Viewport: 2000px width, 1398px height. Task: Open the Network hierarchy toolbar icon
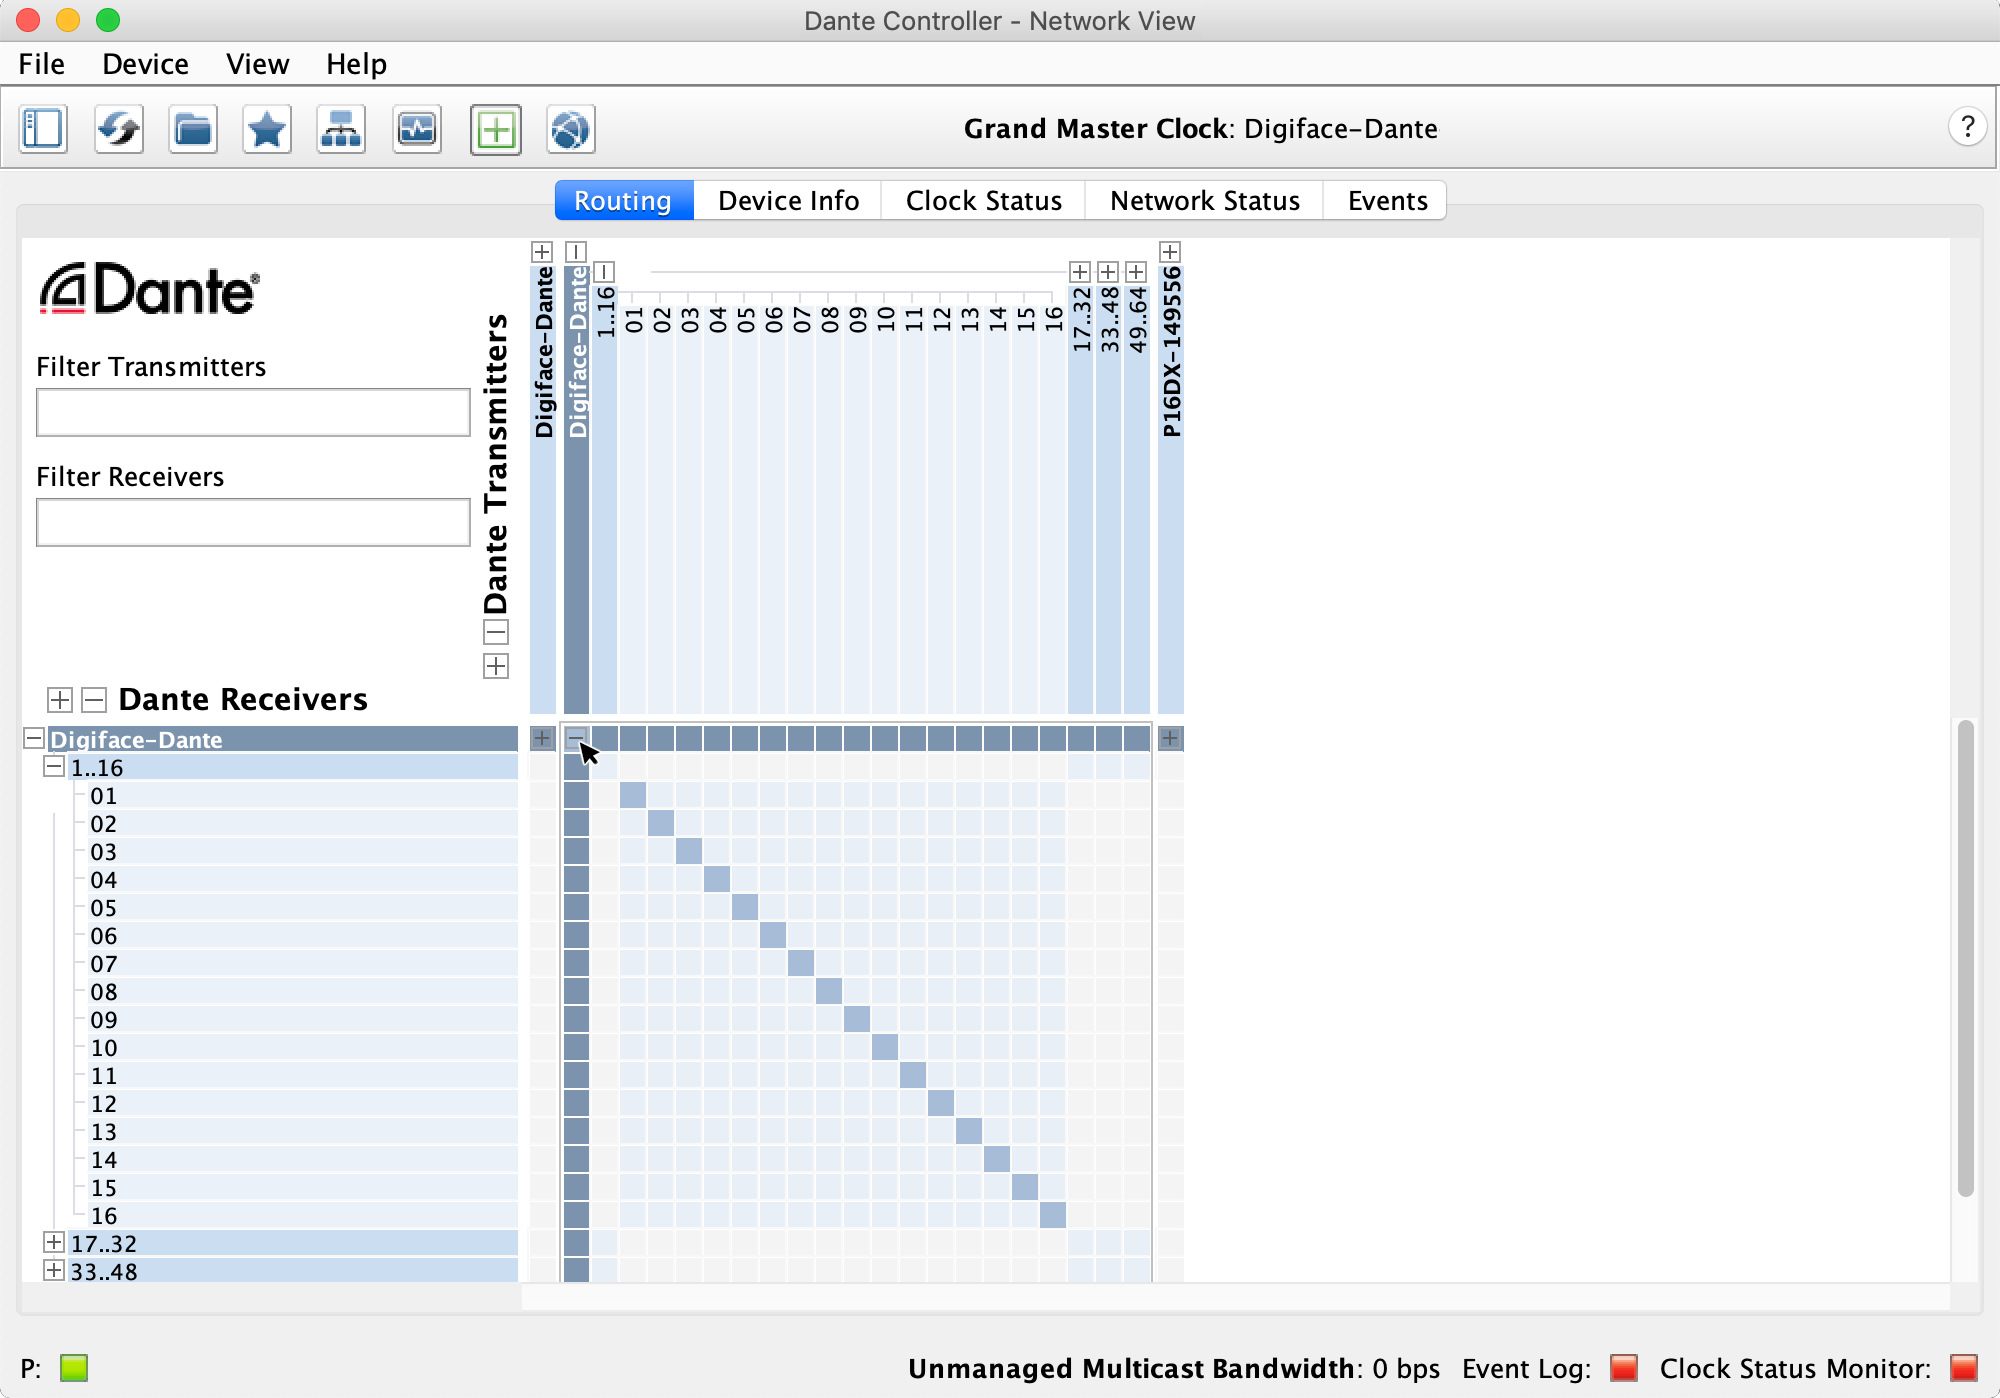click(341, 129)
